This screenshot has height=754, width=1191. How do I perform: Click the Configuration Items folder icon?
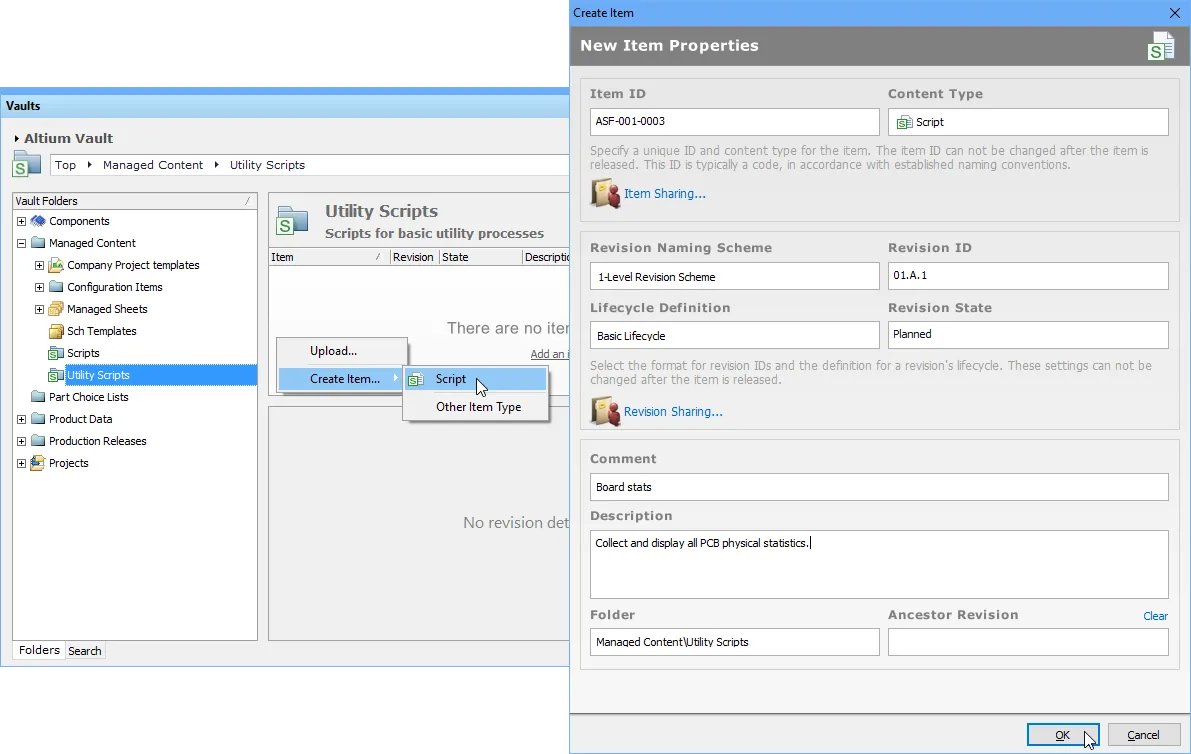56,287
